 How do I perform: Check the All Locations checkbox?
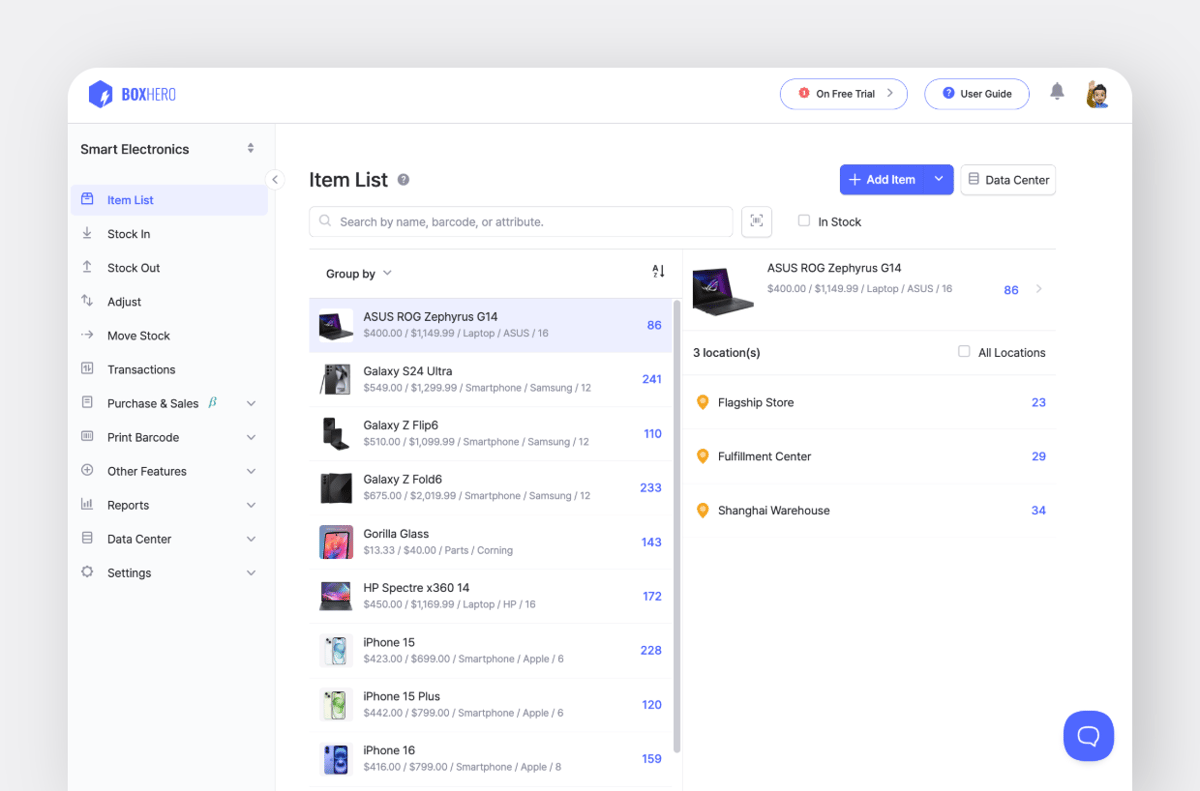[x=963, y=352]
